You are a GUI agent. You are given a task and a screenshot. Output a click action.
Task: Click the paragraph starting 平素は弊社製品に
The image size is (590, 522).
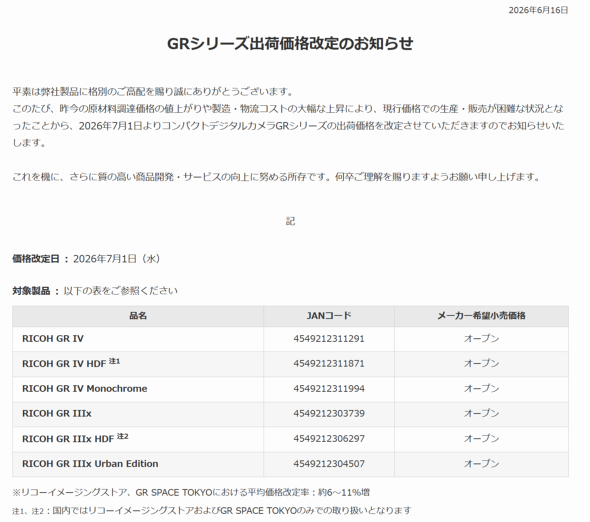(x=153, y=91)
